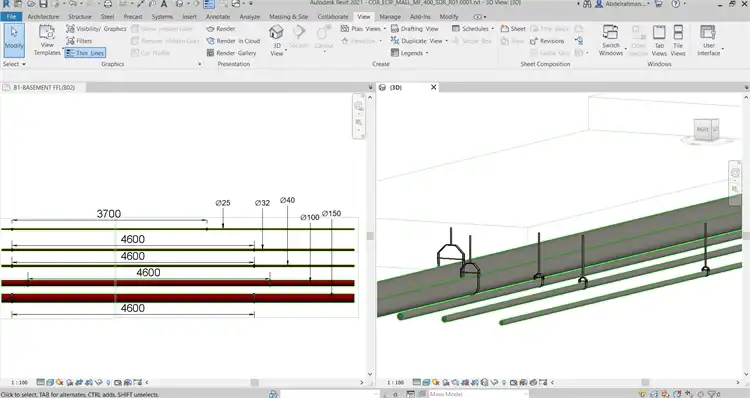750x398 pixels.
Task: Click the 3D view horizontal scrollbar
Action: pos(645,383)
